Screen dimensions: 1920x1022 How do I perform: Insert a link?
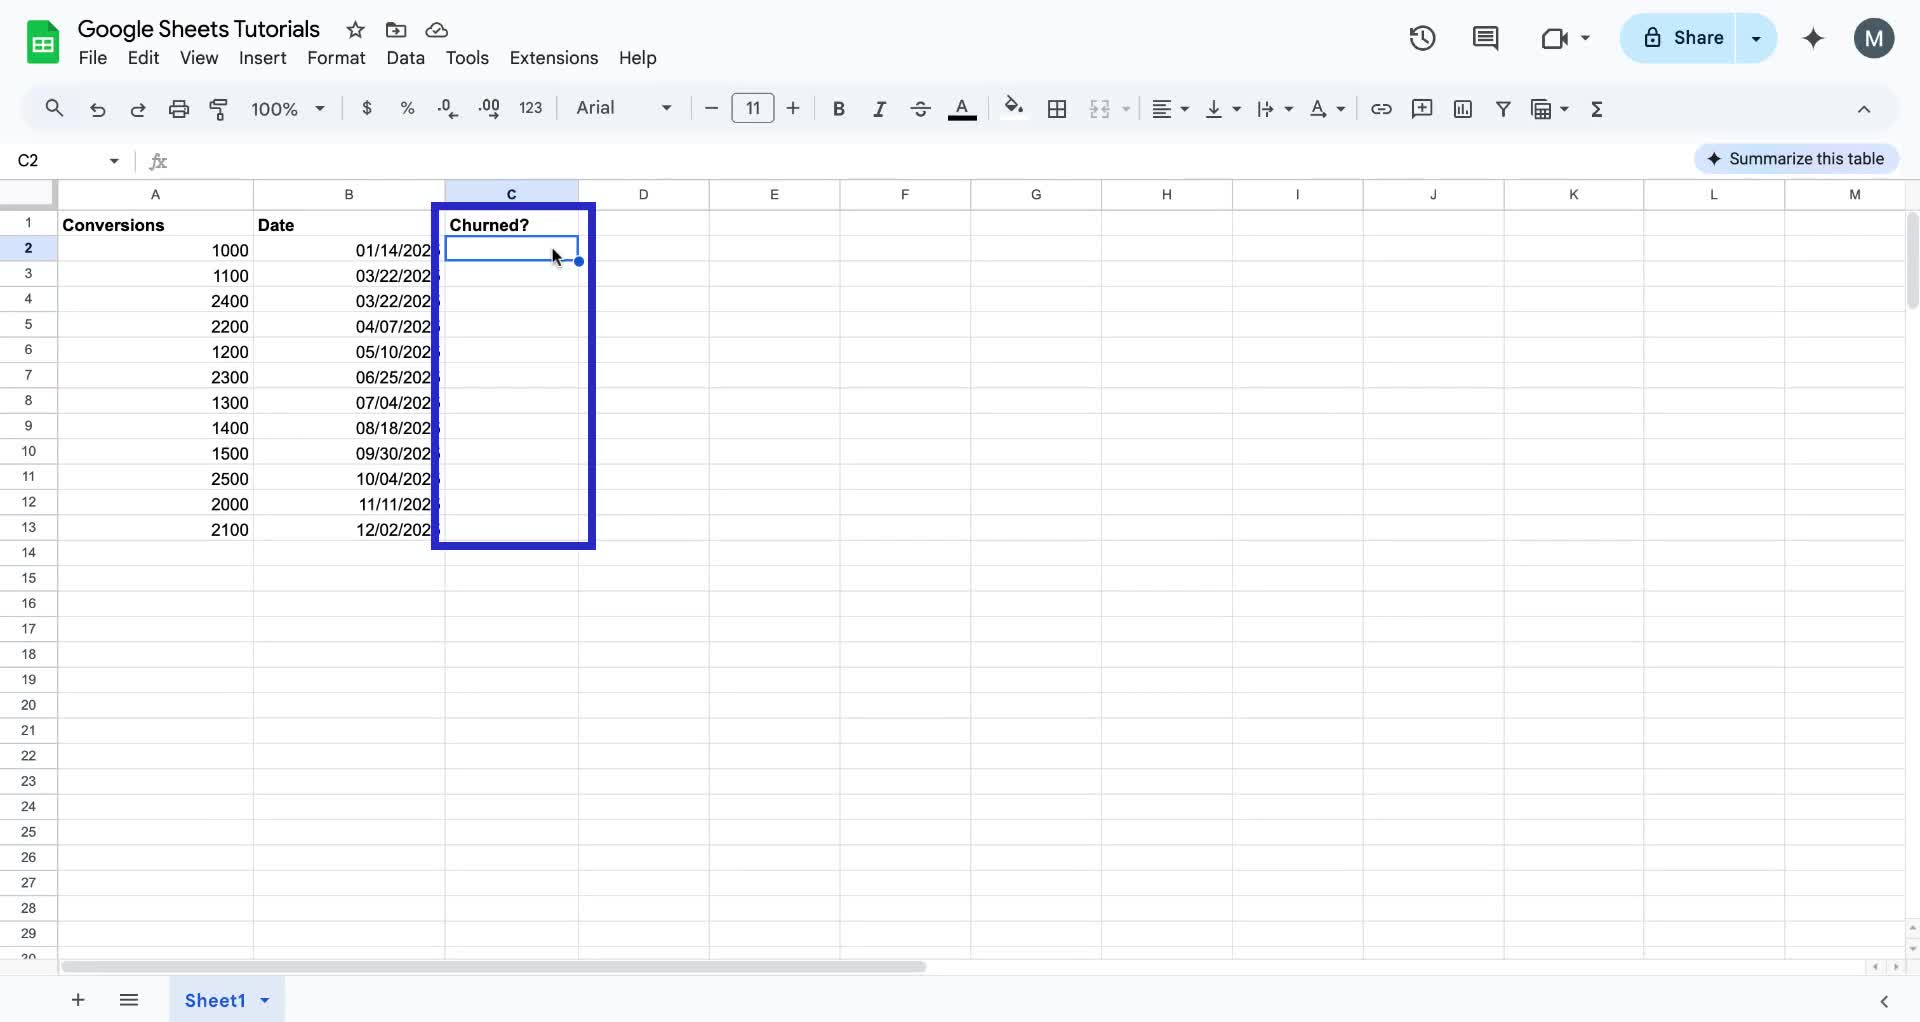1381,109
